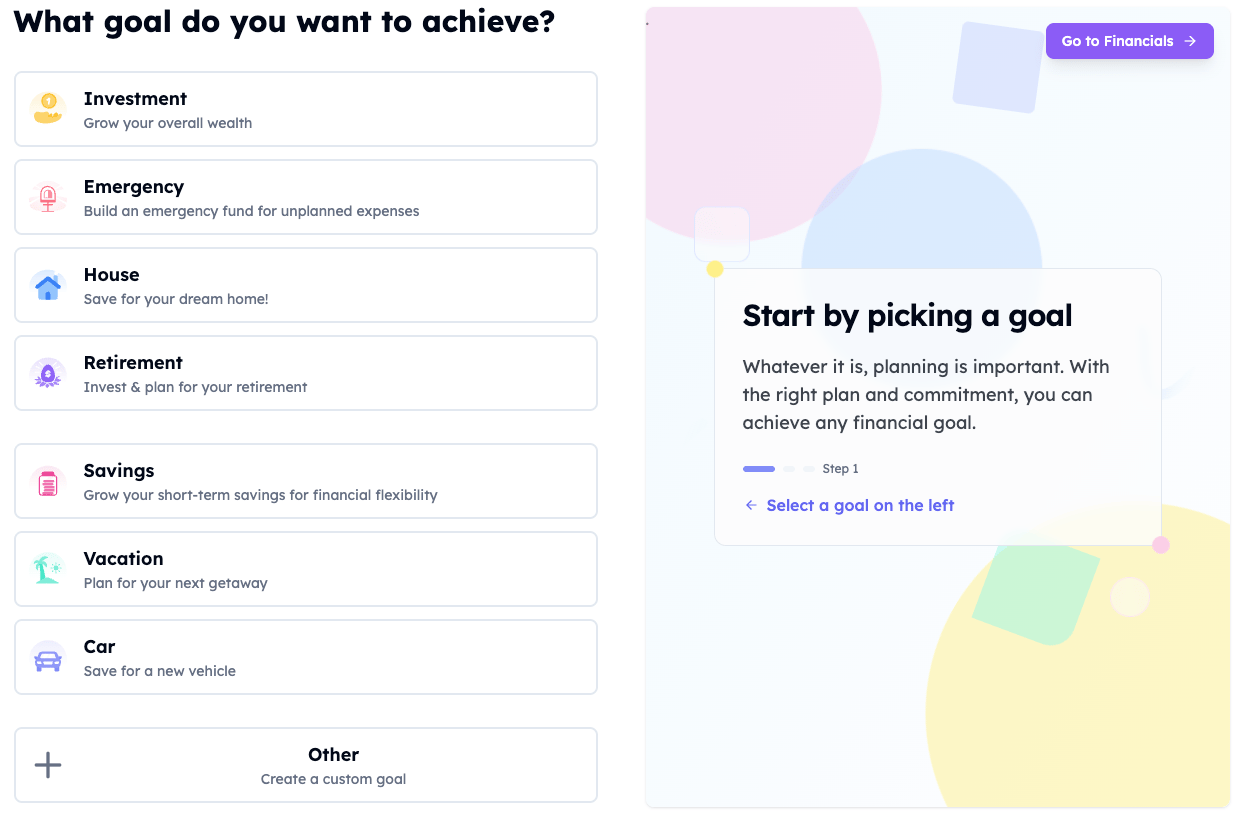Pick Save for your dream home option
Viewport: 1240px width, 818px height.
(x=176, y=299)
